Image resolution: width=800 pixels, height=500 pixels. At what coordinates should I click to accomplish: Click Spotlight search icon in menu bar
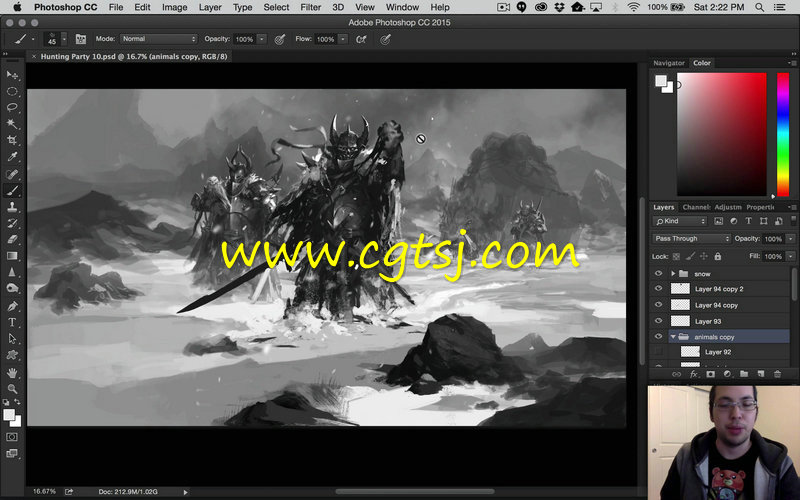click(759, 7)
